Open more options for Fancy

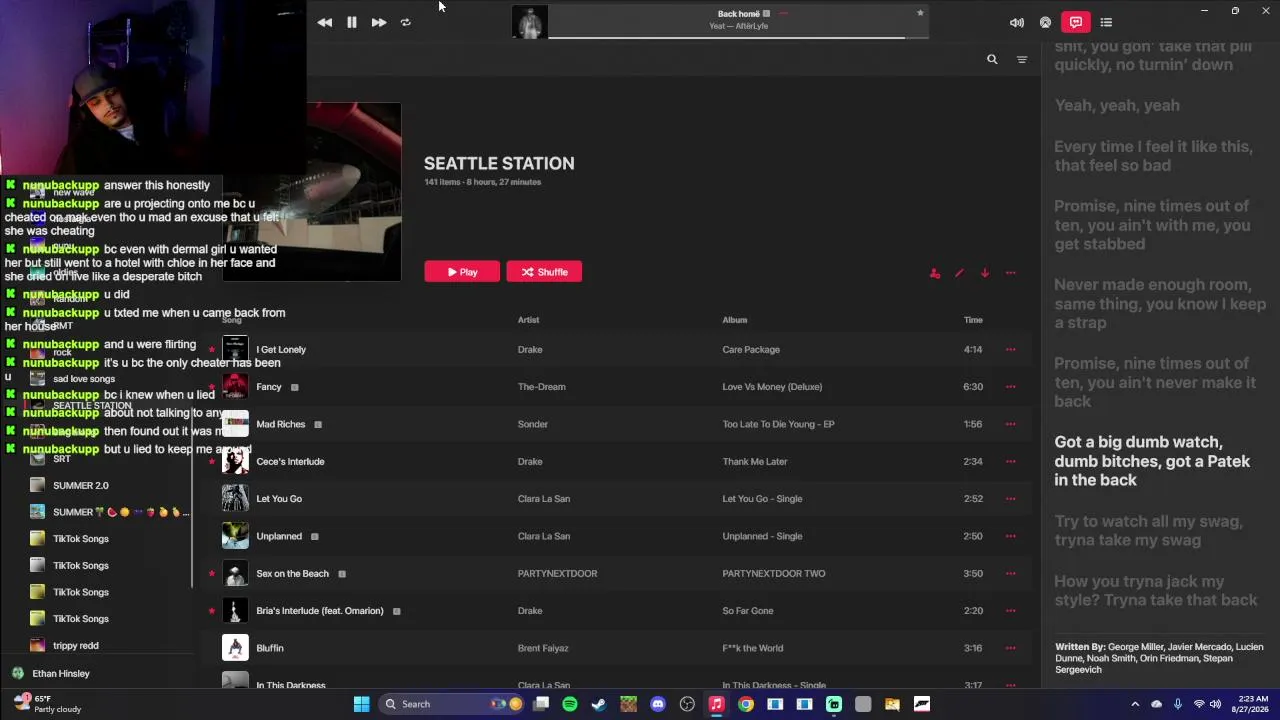[1010, 387]
